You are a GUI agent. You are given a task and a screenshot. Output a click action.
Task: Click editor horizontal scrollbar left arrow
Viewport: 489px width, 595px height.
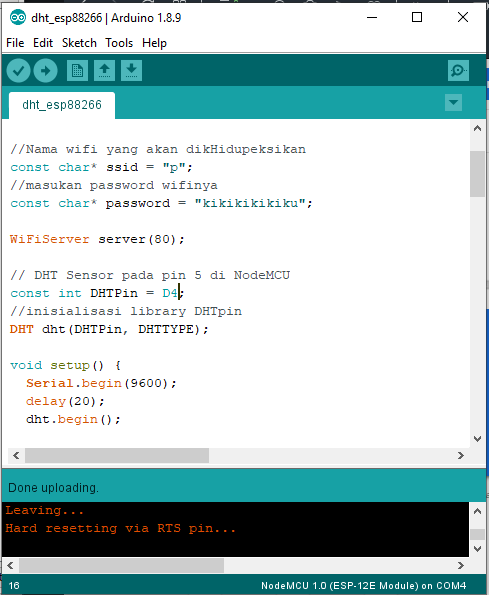tap(16, 455)
